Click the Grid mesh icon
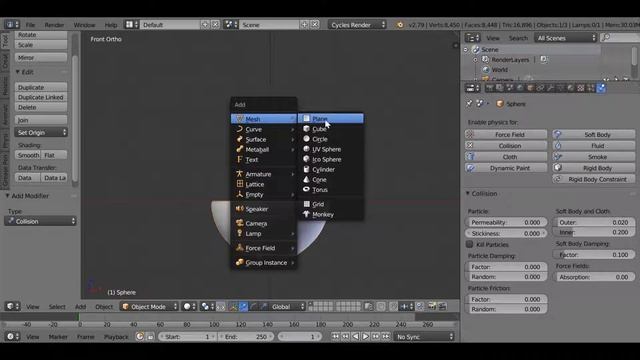640x360 pixels. pos(307,204)
